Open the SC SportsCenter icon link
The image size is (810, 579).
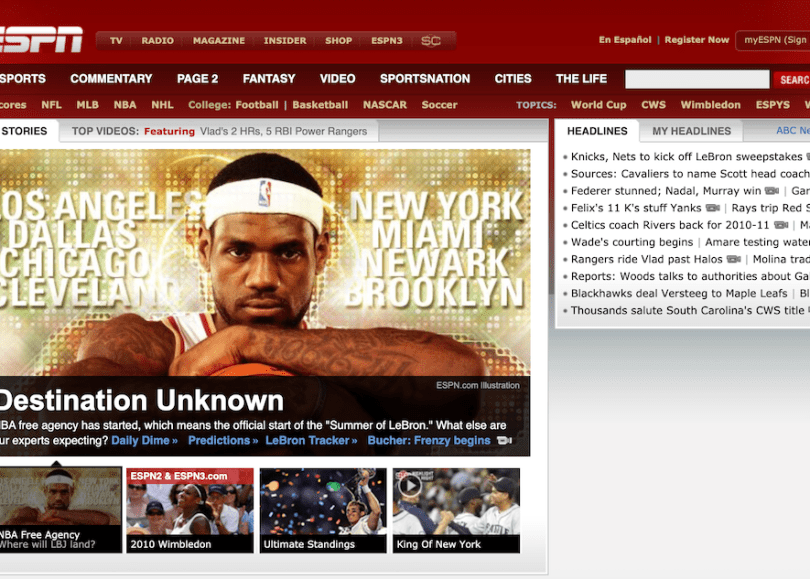(x=431, y=41)
